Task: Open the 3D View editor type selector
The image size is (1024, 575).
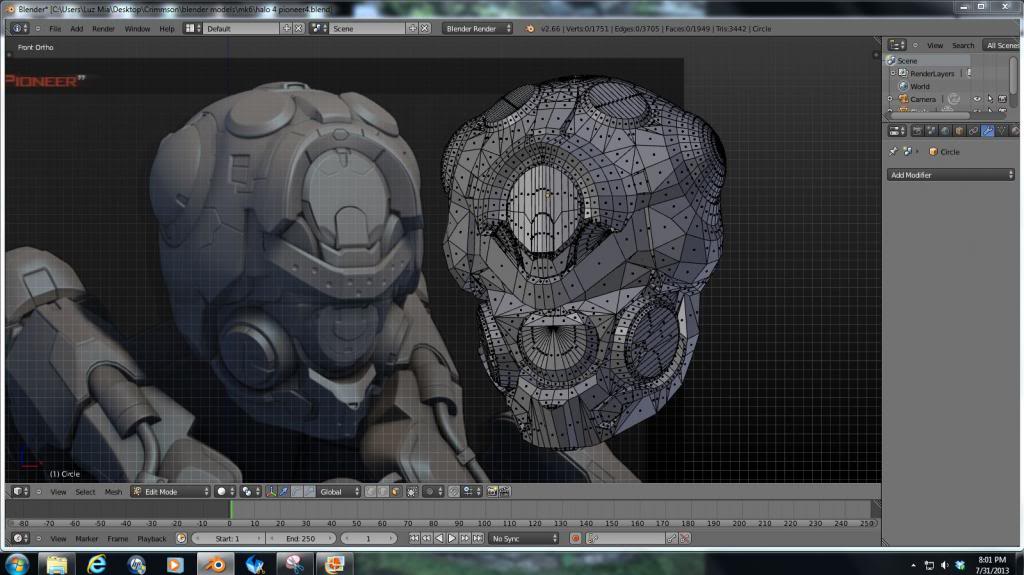Action: tap(20, 491)
